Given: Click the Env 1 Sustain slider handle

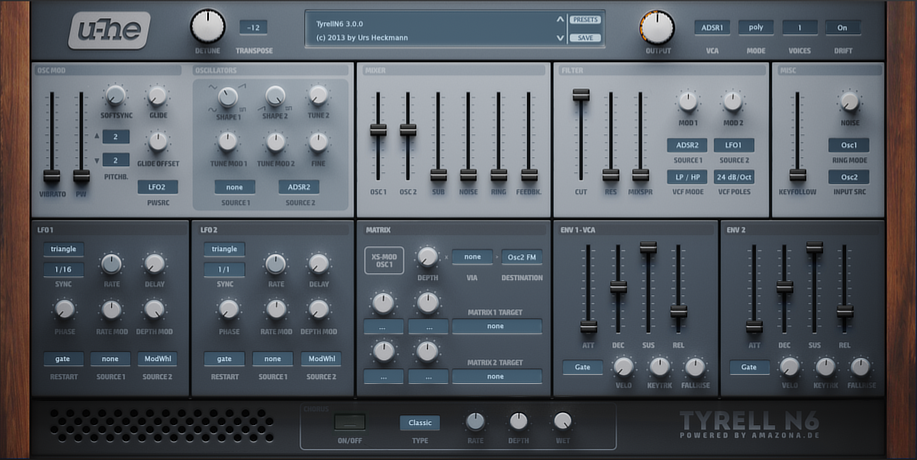Looking at the screenshot, I should click(648, 247).
